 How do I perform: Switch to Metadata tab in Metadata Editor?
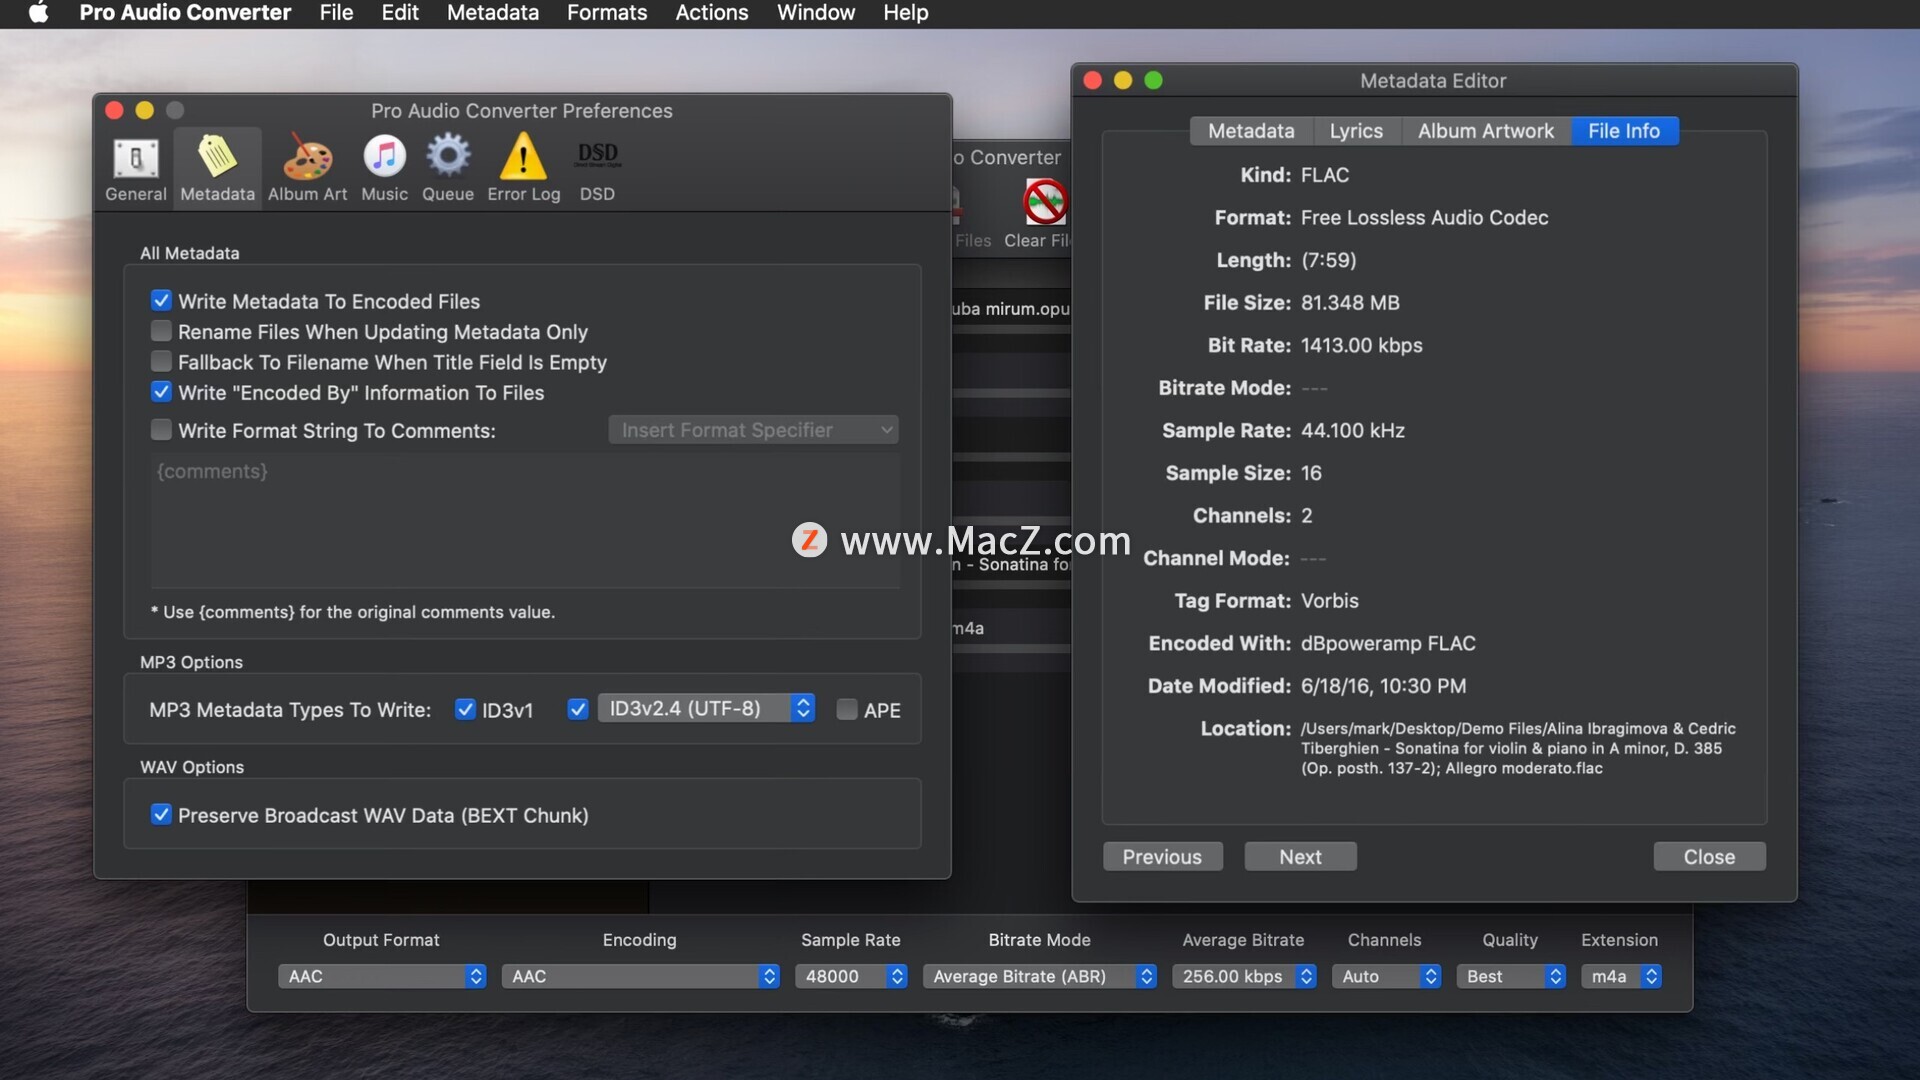tap(1251, 131)
